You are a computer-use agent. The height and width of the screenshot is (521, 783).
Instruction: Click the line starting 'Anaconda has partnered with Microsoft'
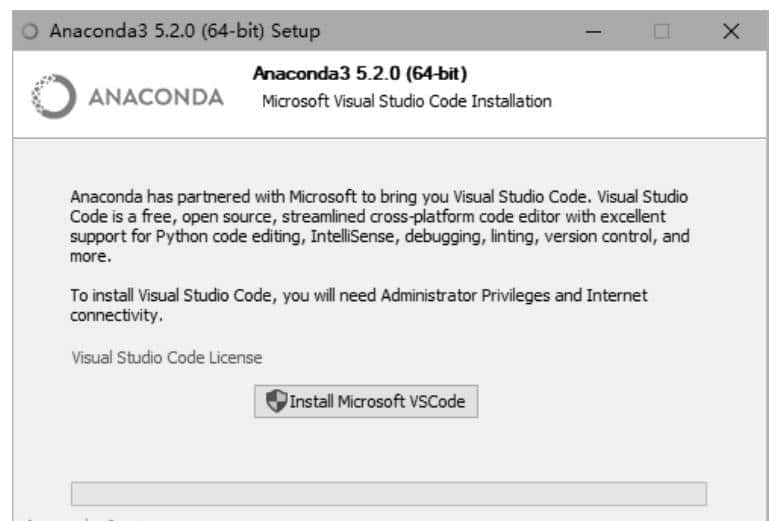[x=378, y=197]
